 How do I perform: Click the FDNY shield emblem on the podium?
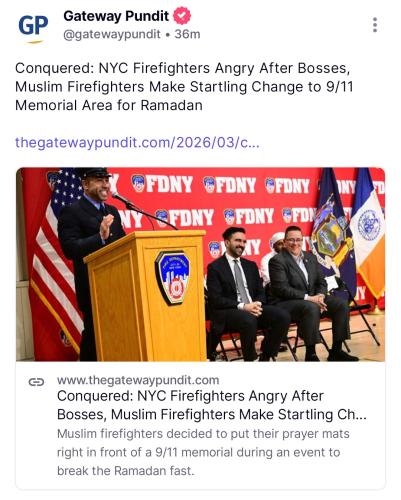click(172, 278)
